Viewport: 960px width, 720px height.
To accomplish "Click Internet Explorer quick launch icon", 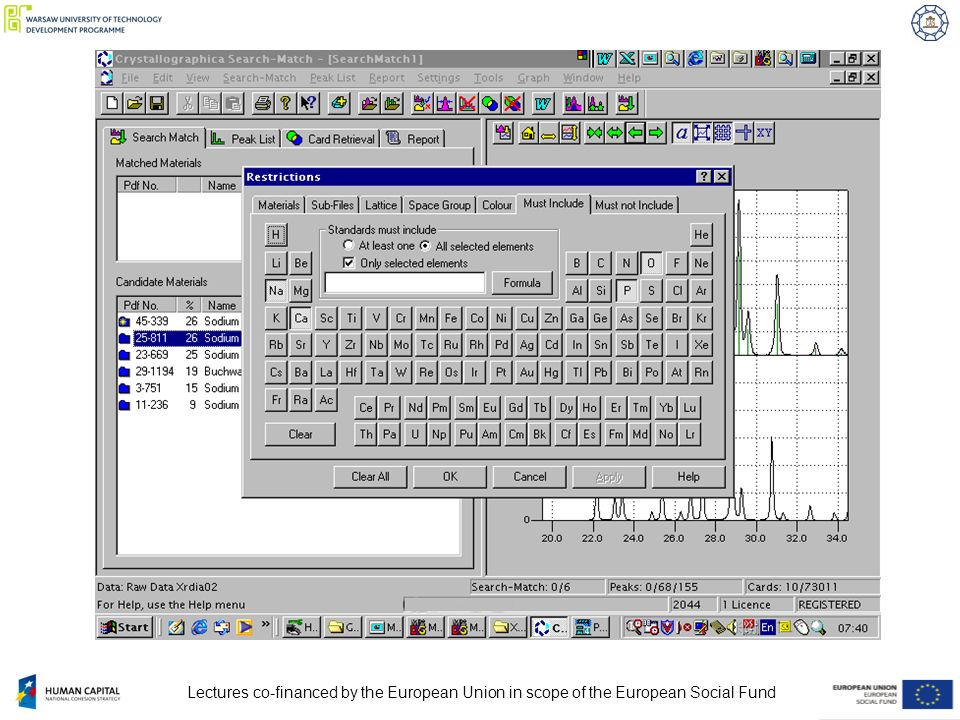I will pos(200,628).
